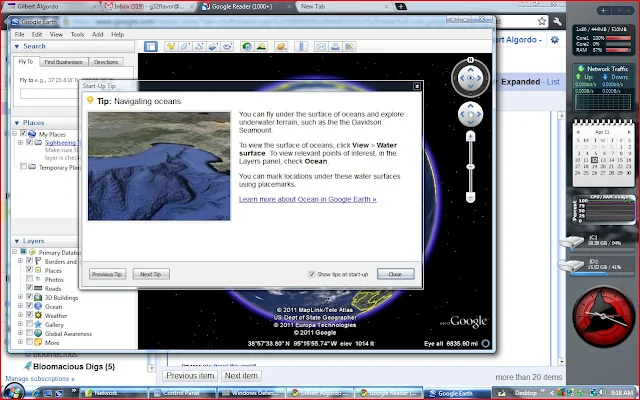Toggle the Weather layer checkbox
The height and width of the screenshot is (400, 640).
point(29,314)
